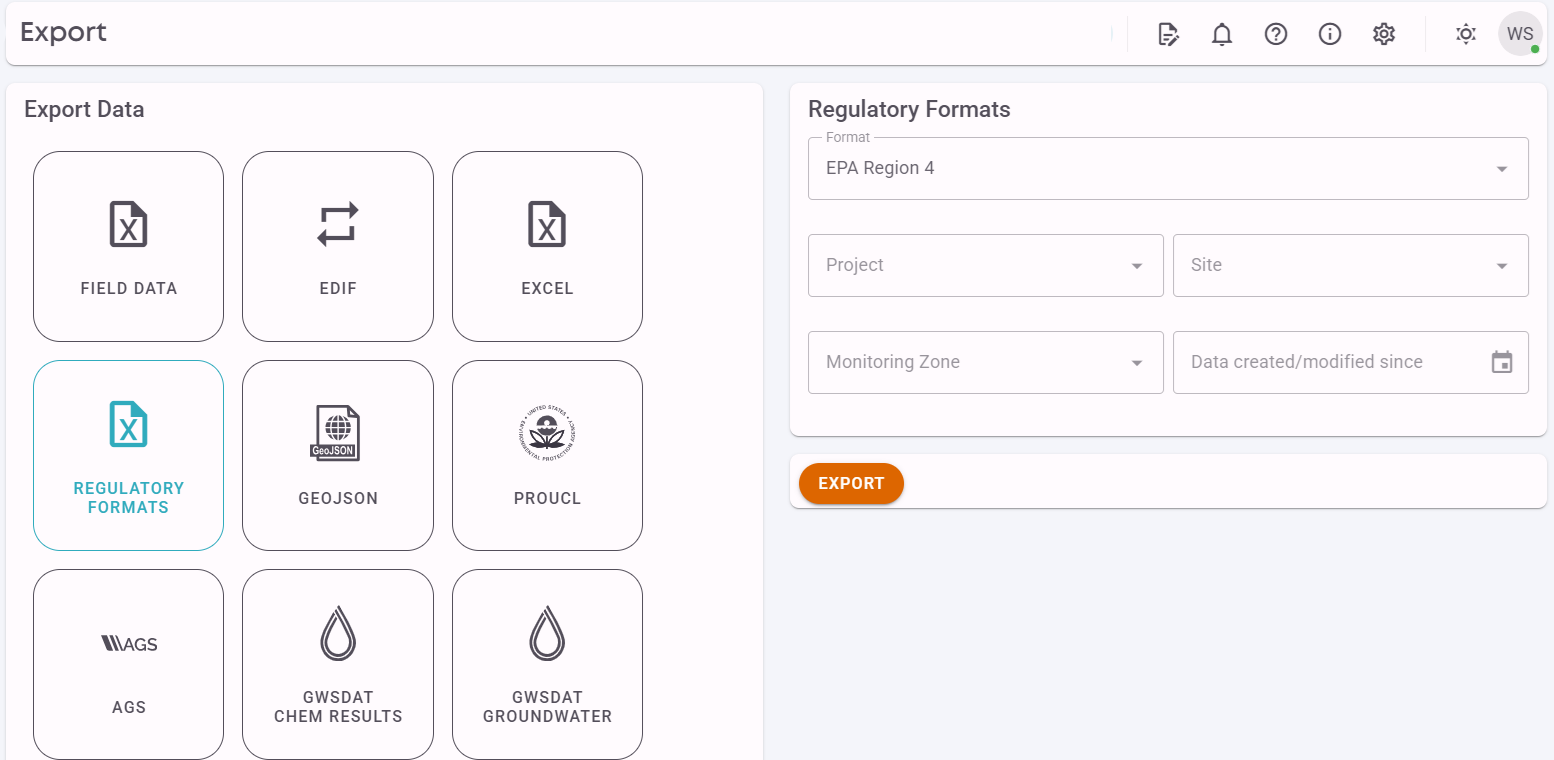1554x760 pixels.
Task: Select the Regulatory Formats tile
Action: [129, 455]
